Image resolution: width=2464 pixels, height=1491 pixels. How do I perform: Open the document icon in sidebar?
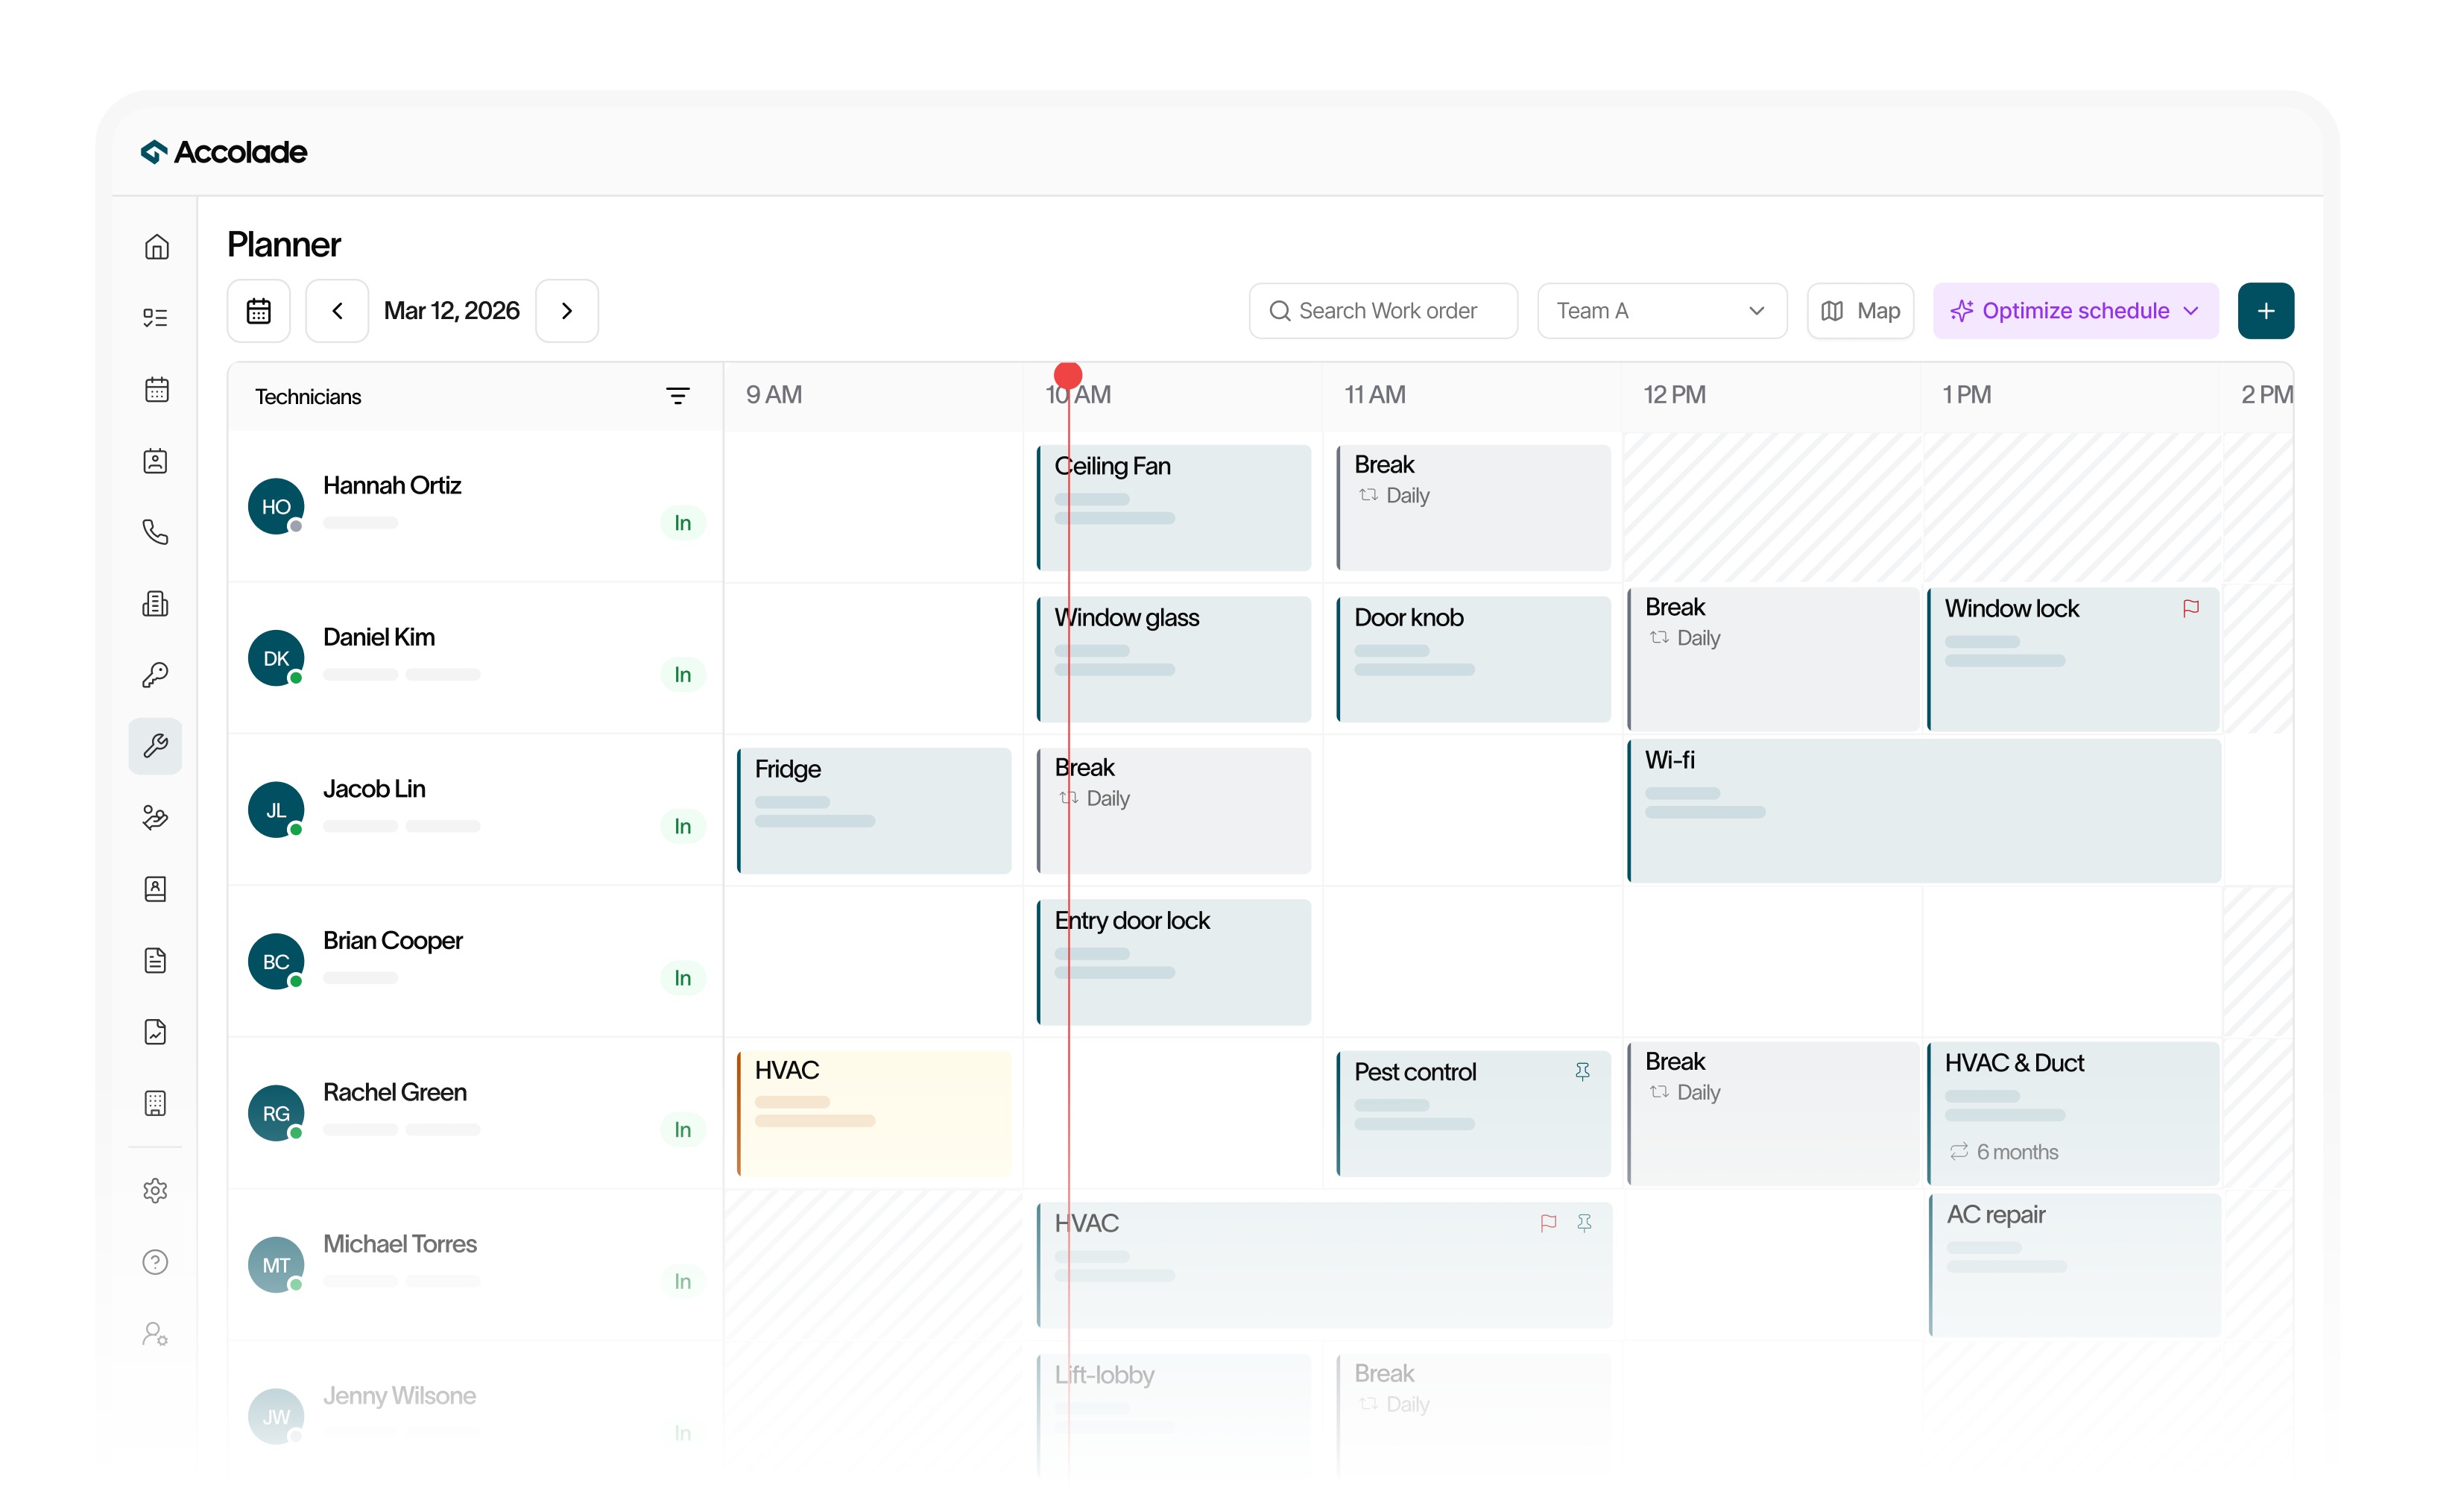(x=156, y=961)
